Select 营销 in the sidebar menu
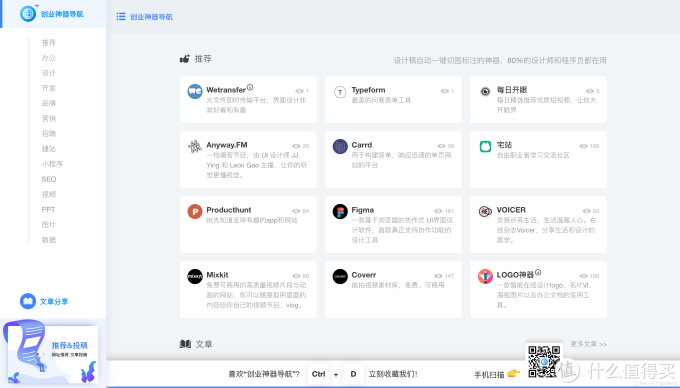Viewport: 680px width, 388px height. [x=49, y=118]
